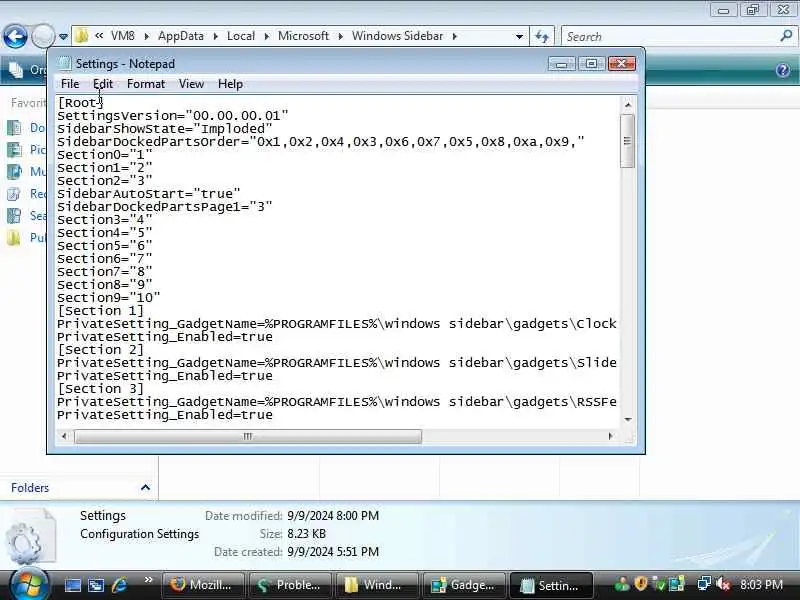This screenshot has height=600, width=800.
Task: Open Public folder favorite link icon
Action: point(14,238)
